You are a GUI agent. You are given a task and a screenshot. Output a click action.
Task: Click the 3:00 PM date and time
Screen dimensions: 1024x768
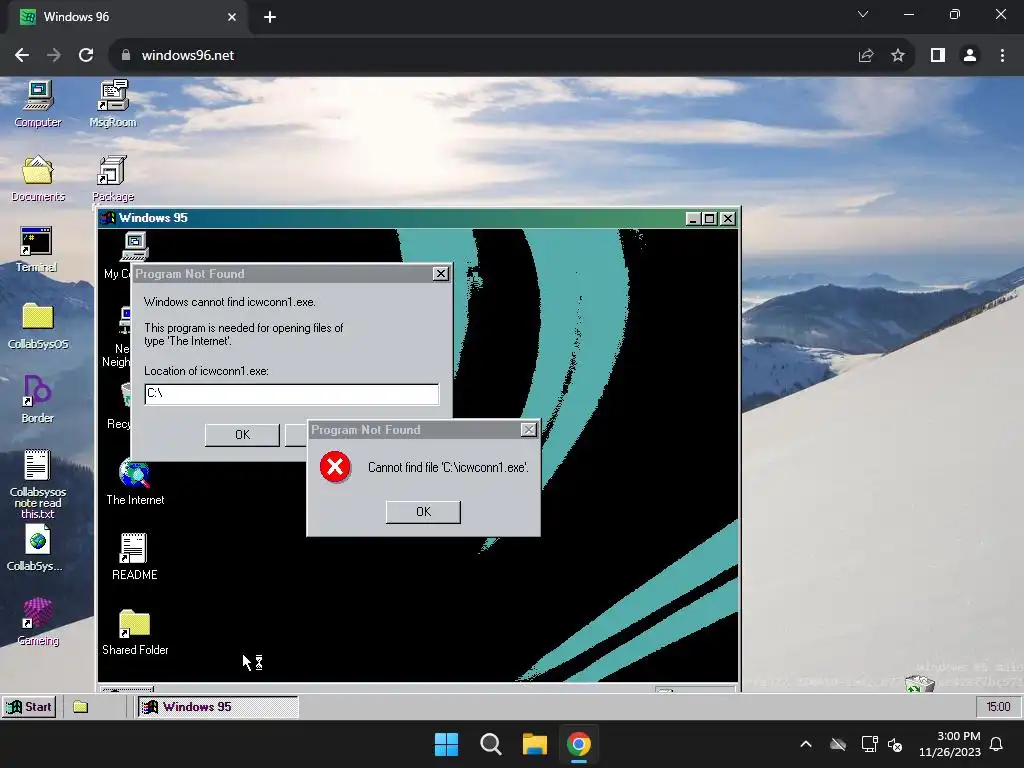950,744
